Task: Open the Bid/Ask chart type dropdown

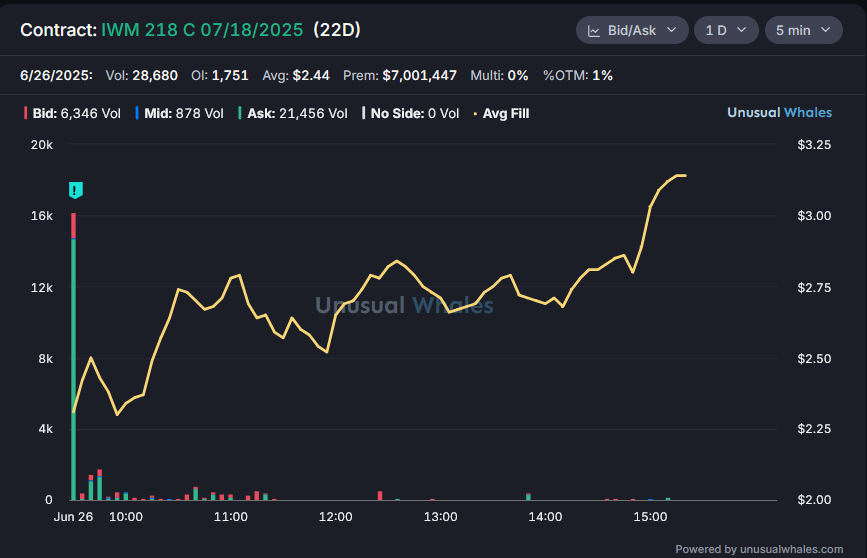Action: tap(632, 30)
